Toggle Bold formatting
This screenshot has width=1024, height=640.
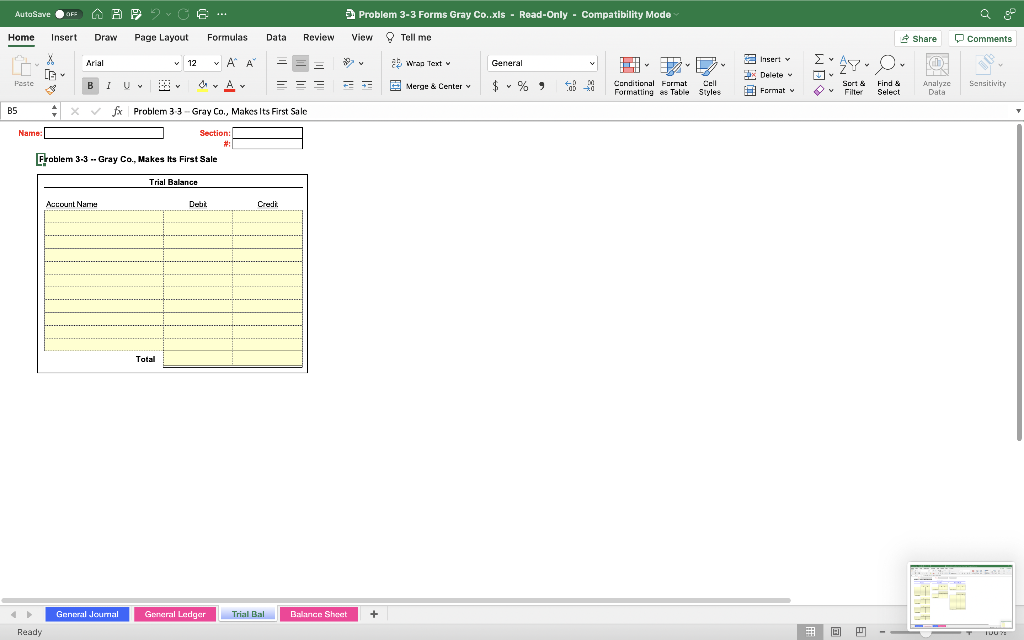[x=90, y=86]
